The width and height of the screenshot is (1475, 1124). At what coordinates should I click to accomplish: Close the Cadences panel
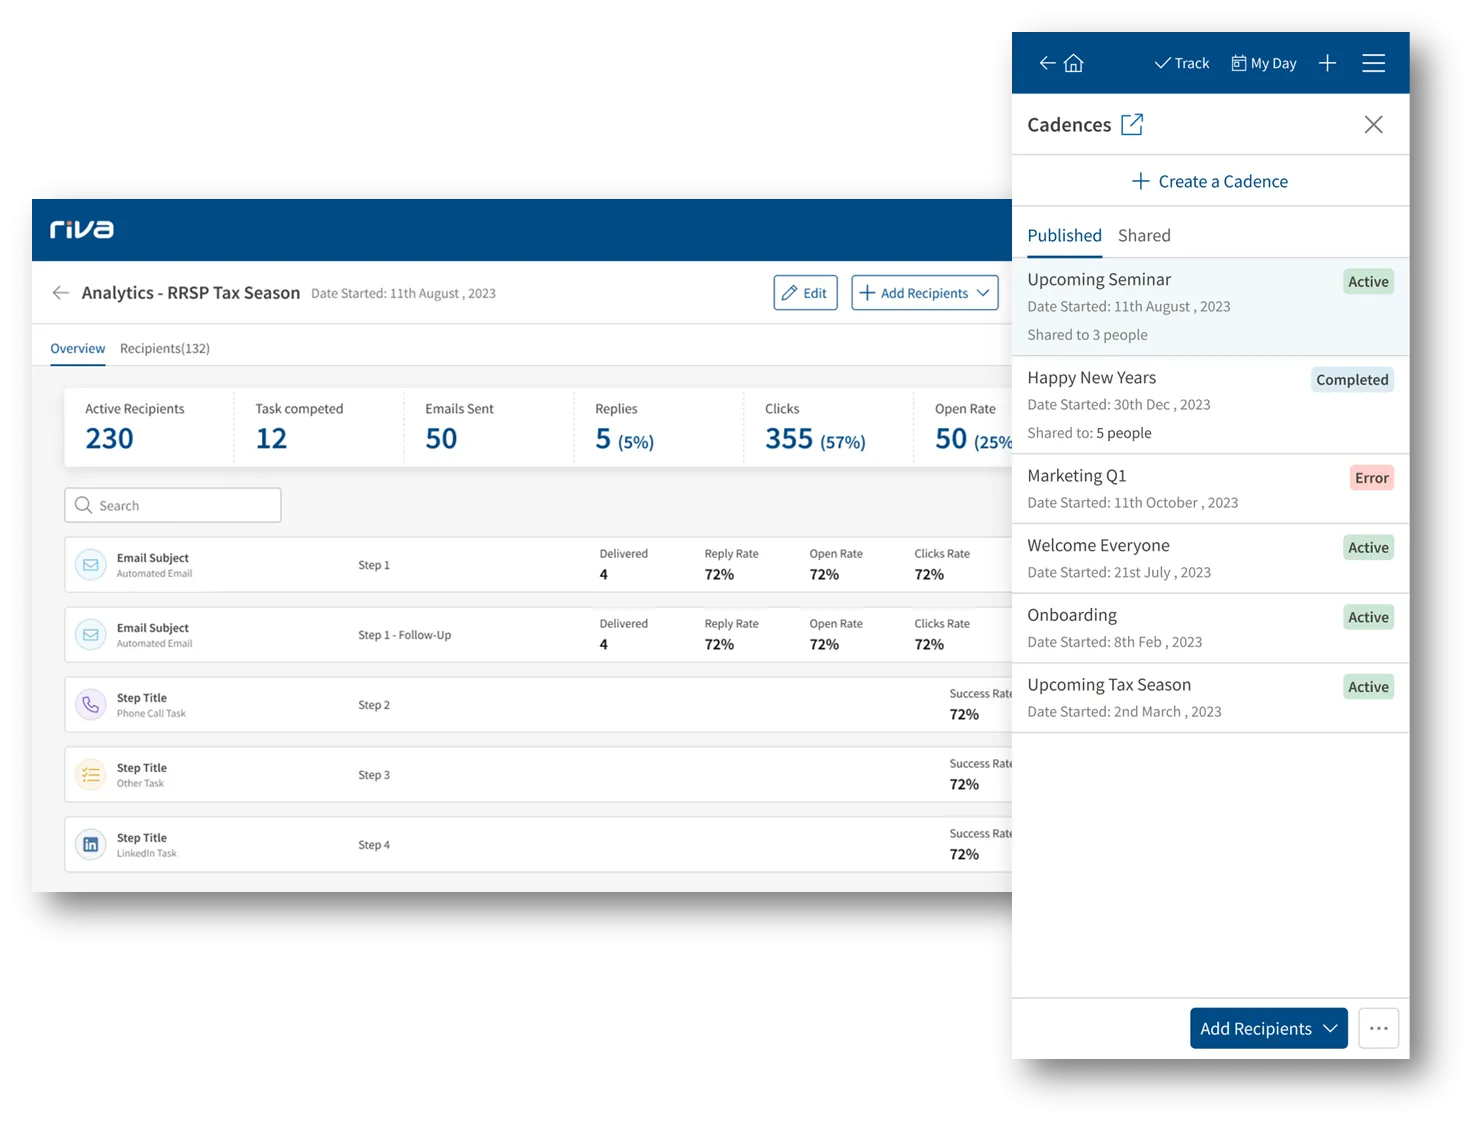[1373, 125]
